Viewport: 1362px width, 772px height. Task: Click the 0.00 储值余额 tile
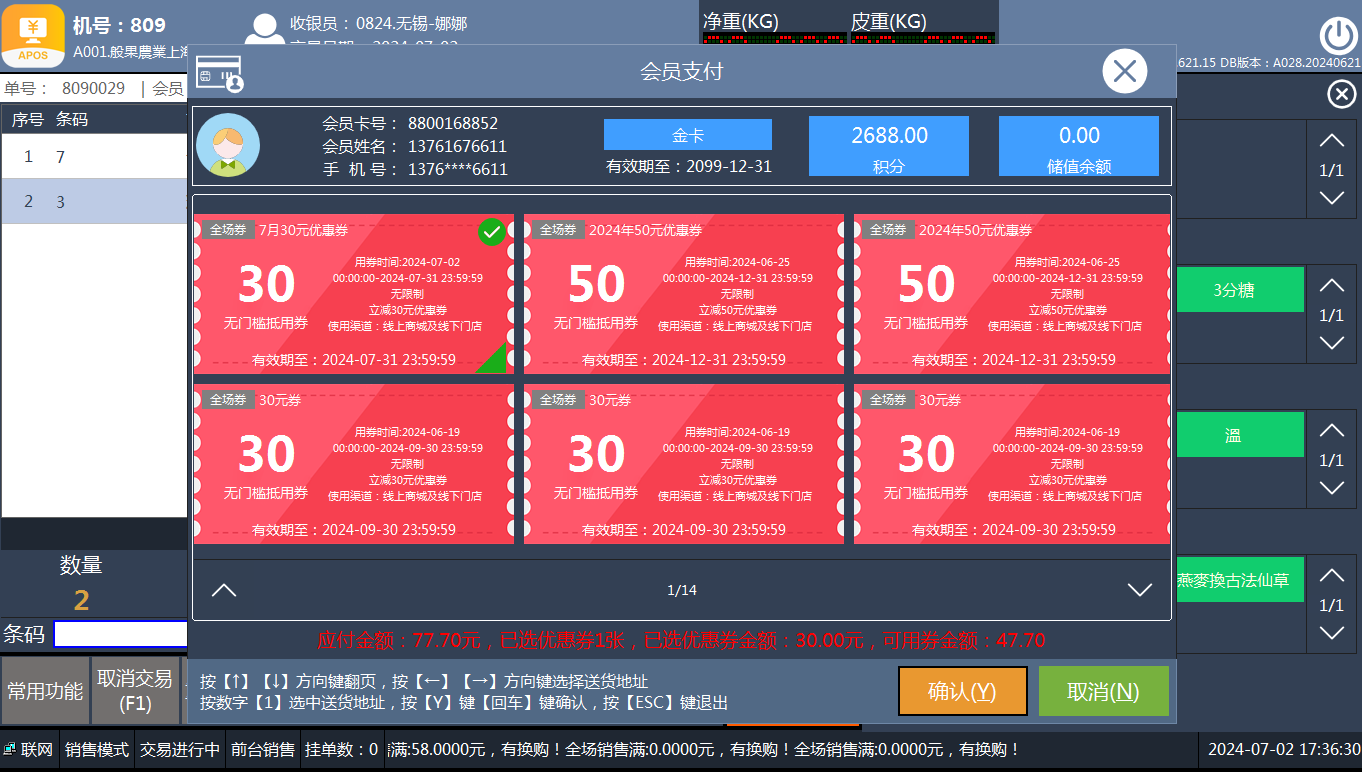coord(1079,146)
